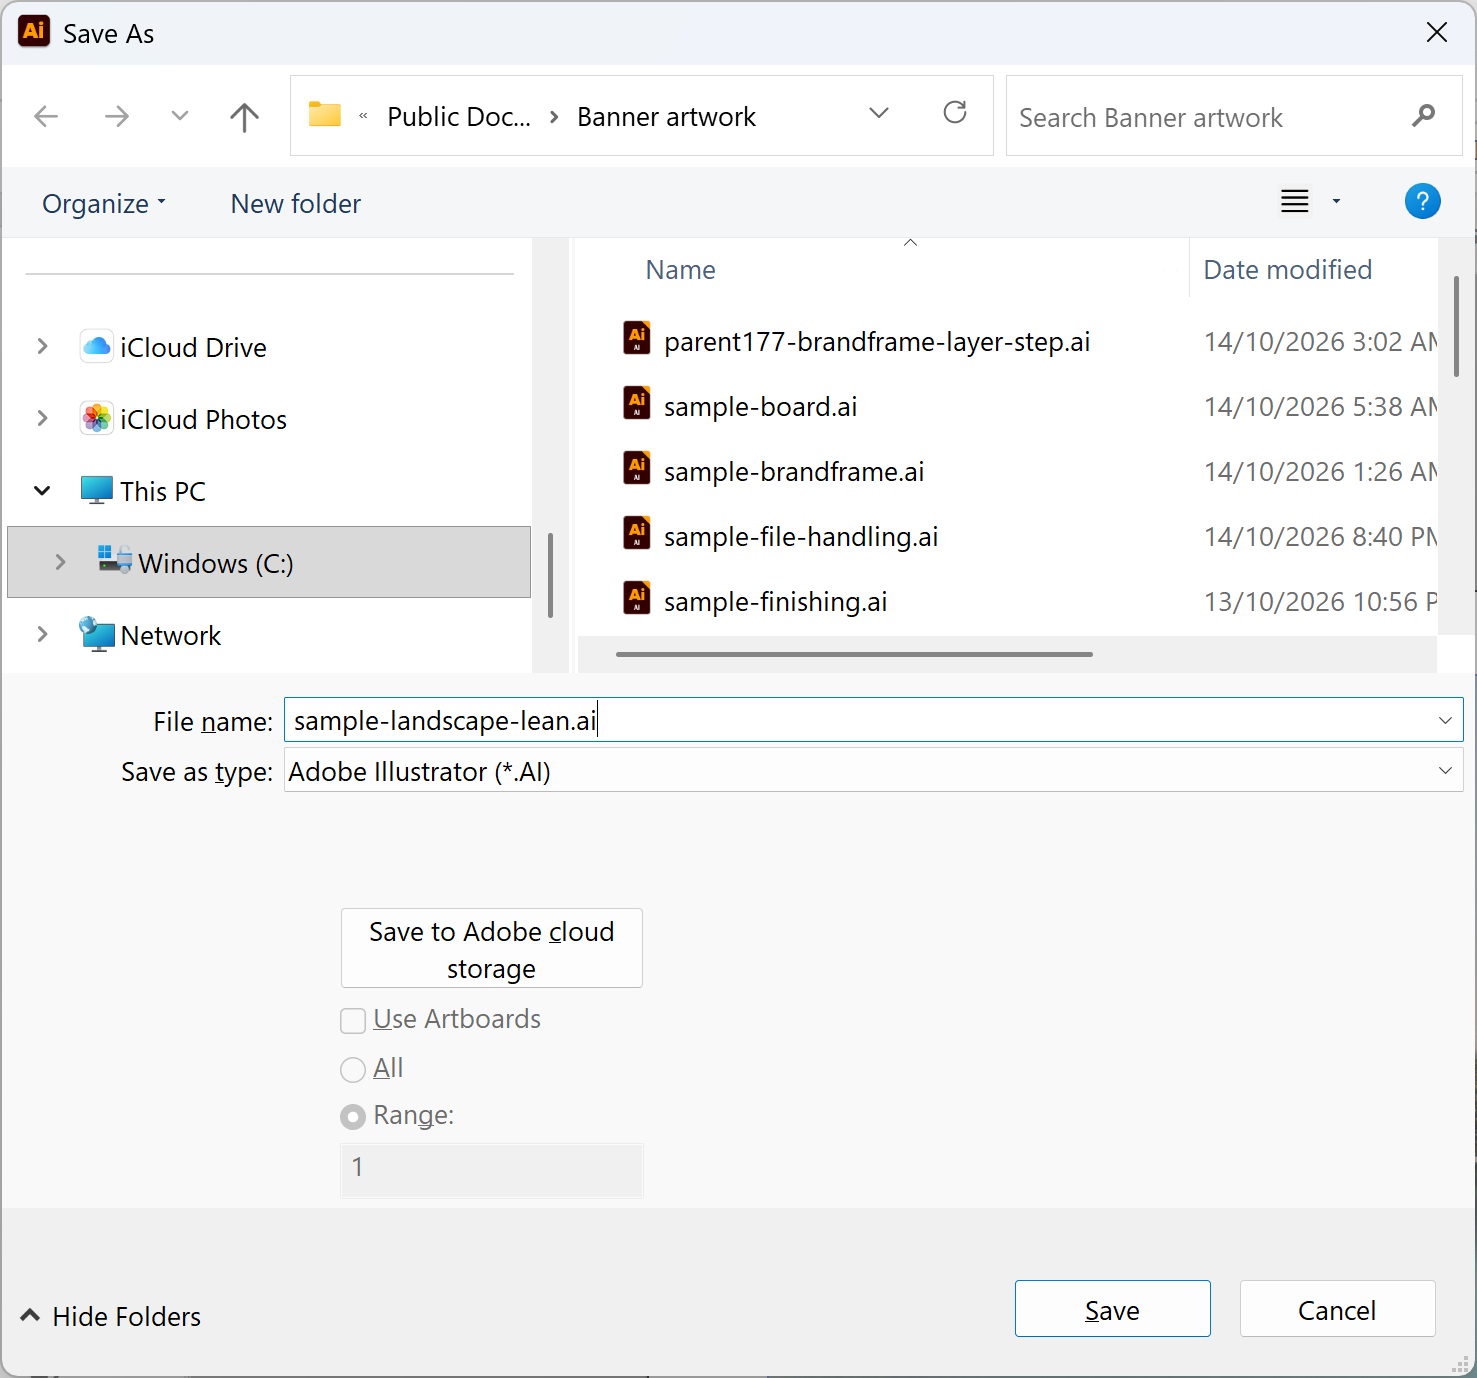Click the Windows (C:) drive icon
This screenshot has width=1477, height=1378.
[115, 560]
